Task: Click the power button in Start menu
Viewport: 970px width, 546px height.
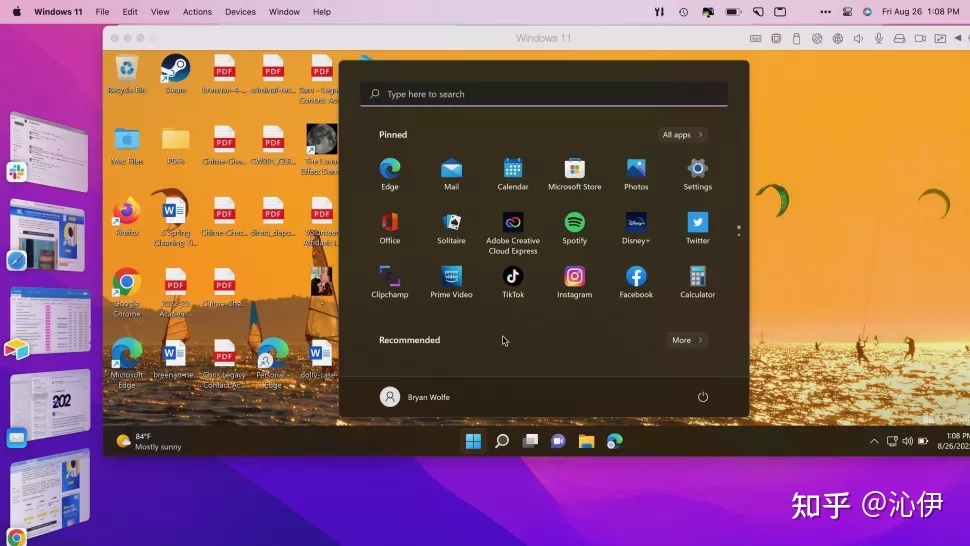Action: tap(703, 397)
